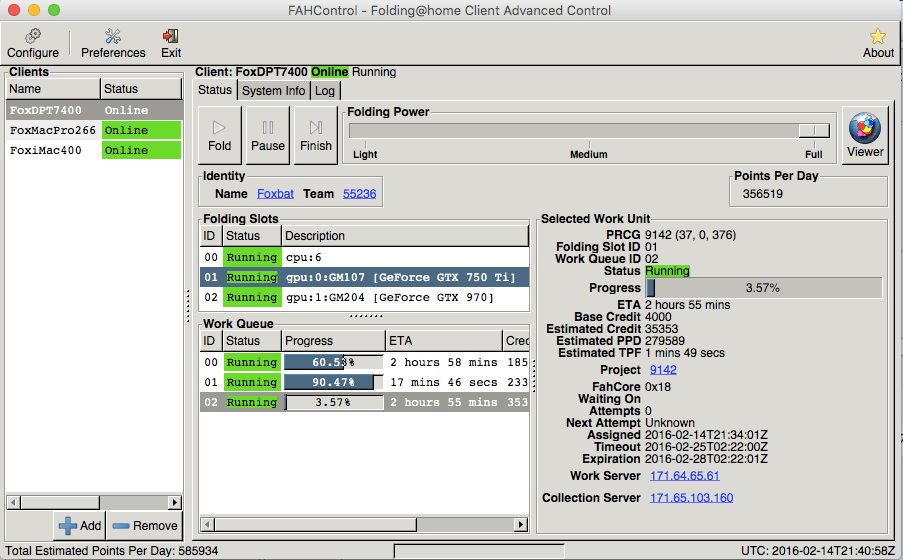Select slot 02 GeForce GTX 970
Screen dimensions: 903x560
pos(365,297)
